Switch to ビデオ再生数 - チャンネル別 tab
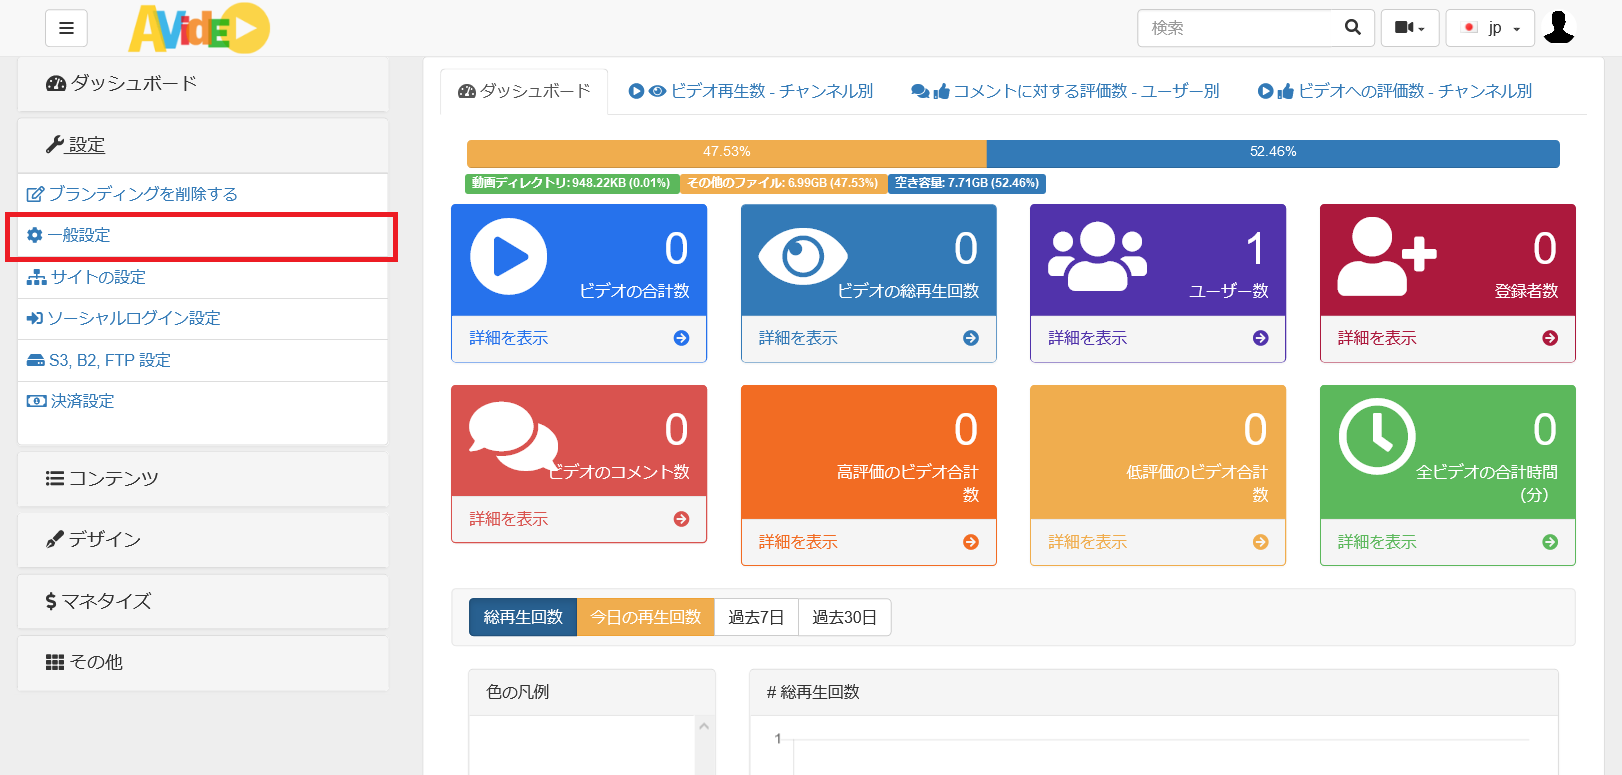 point(751,91)
